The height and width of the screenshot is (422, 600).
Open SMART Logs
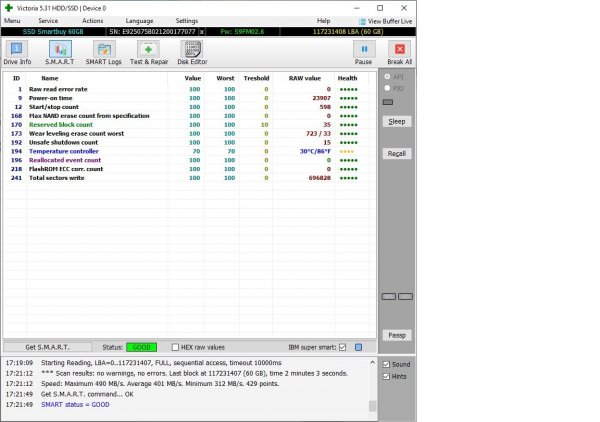click(101, 52)
